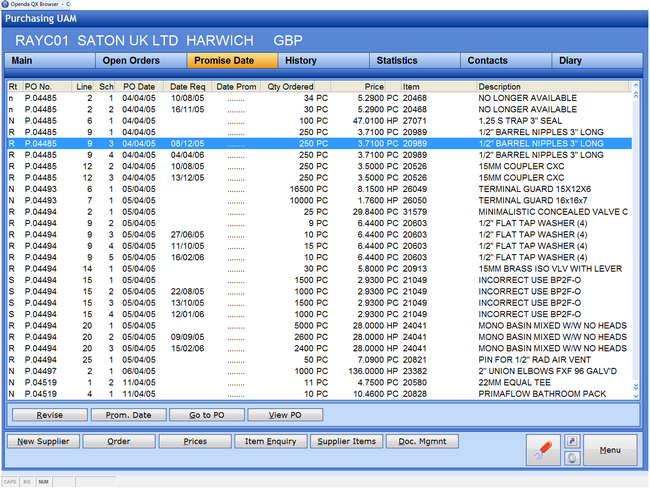
Task: Click the Doc. Mgmnt button
Action: pos(422,441)
